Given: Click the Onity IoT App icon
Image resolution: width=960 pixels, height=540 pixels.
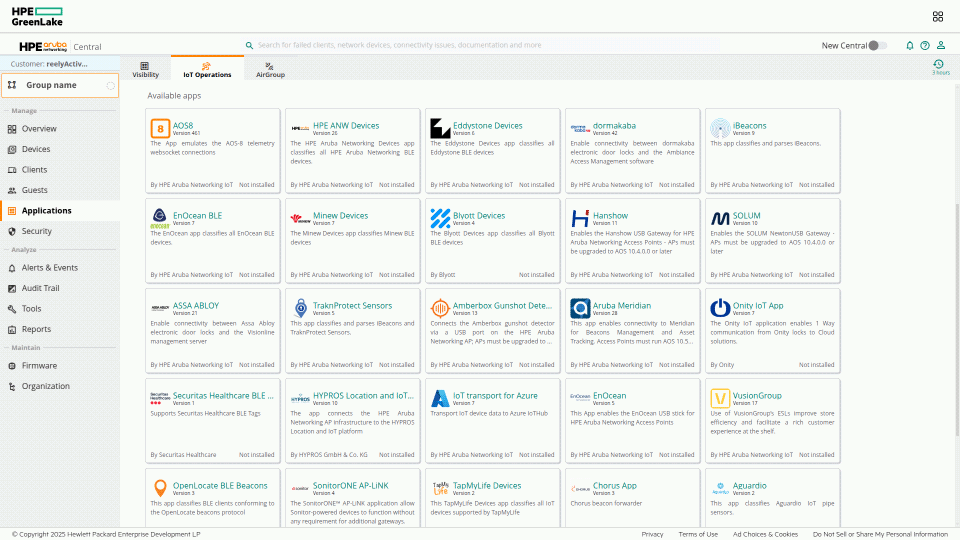Looking at the screenshot, I should [720, 308].
